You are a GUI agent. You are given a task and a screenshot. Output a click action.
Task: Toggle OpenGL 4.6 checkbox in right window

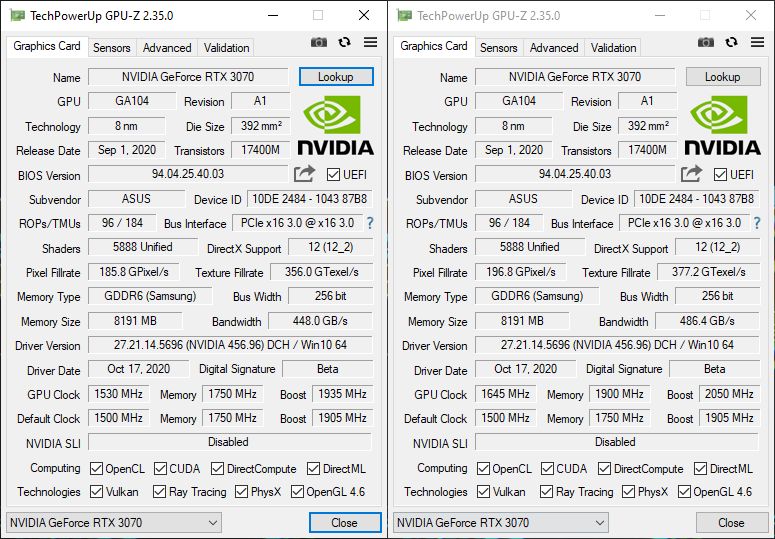(x=685, y=492)
